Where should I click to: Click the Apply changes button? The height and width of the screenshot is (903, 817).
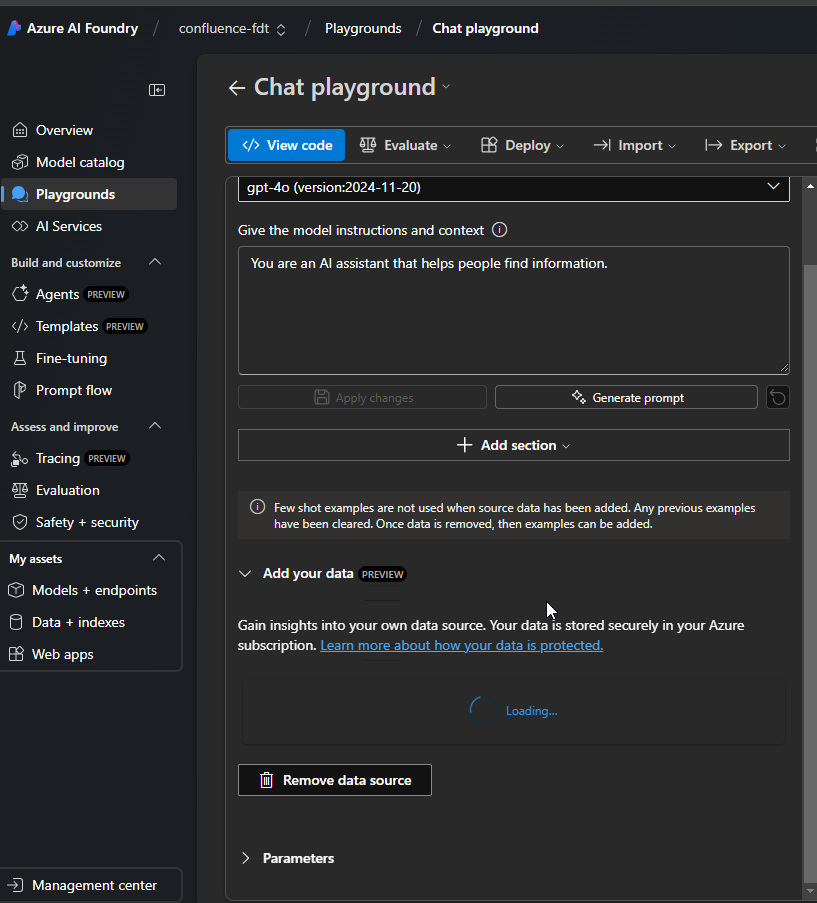pos(362,397)
